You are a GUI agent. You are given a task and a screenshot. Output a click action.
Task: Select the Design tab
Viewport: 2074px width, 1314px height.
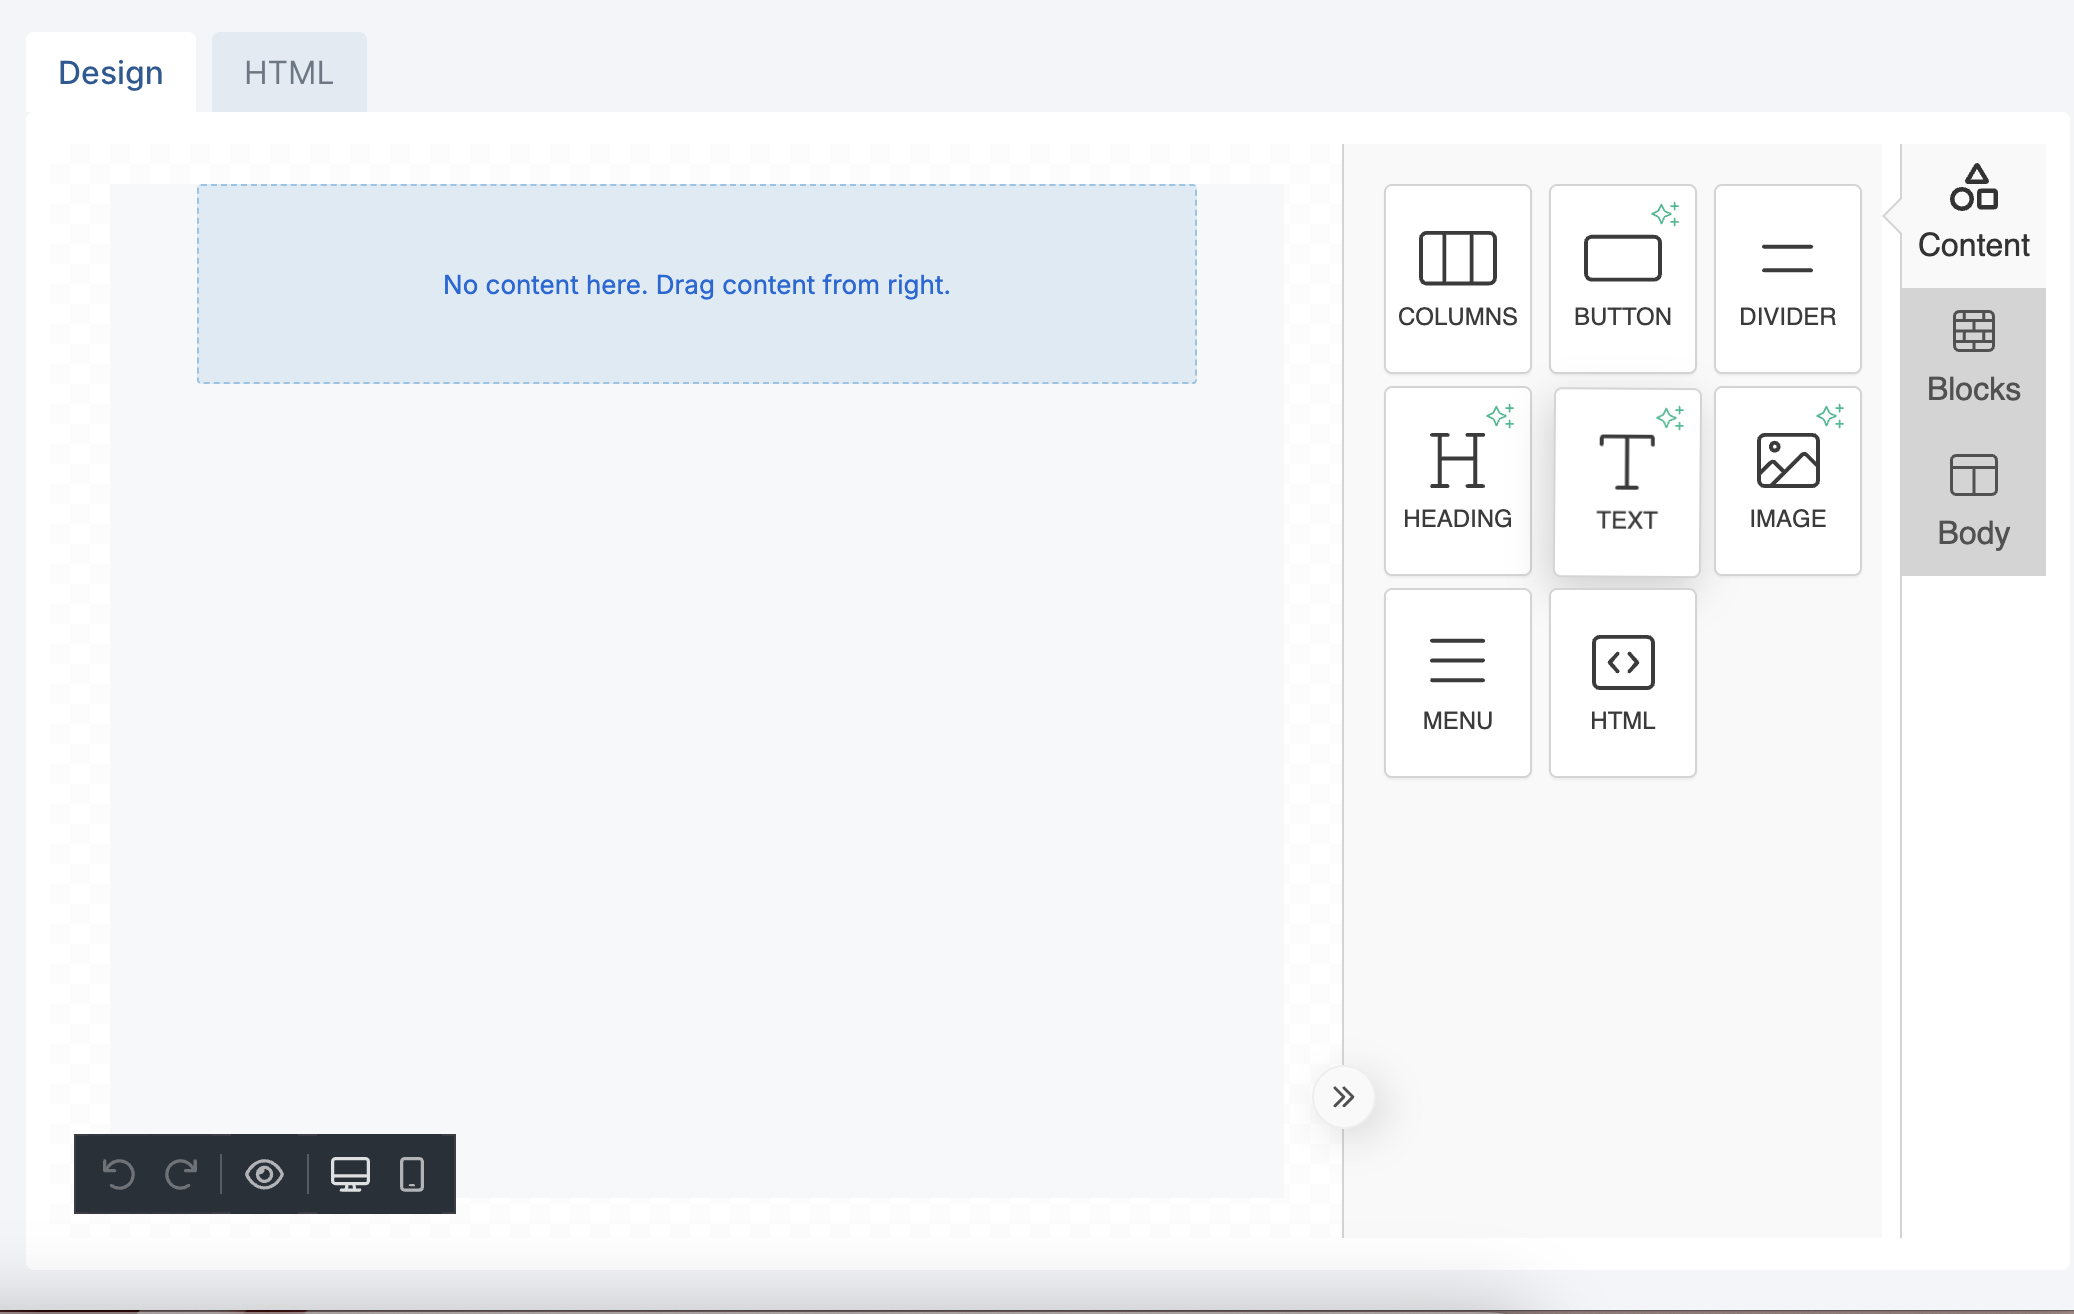pyautogui.click(x=111, y=73)
